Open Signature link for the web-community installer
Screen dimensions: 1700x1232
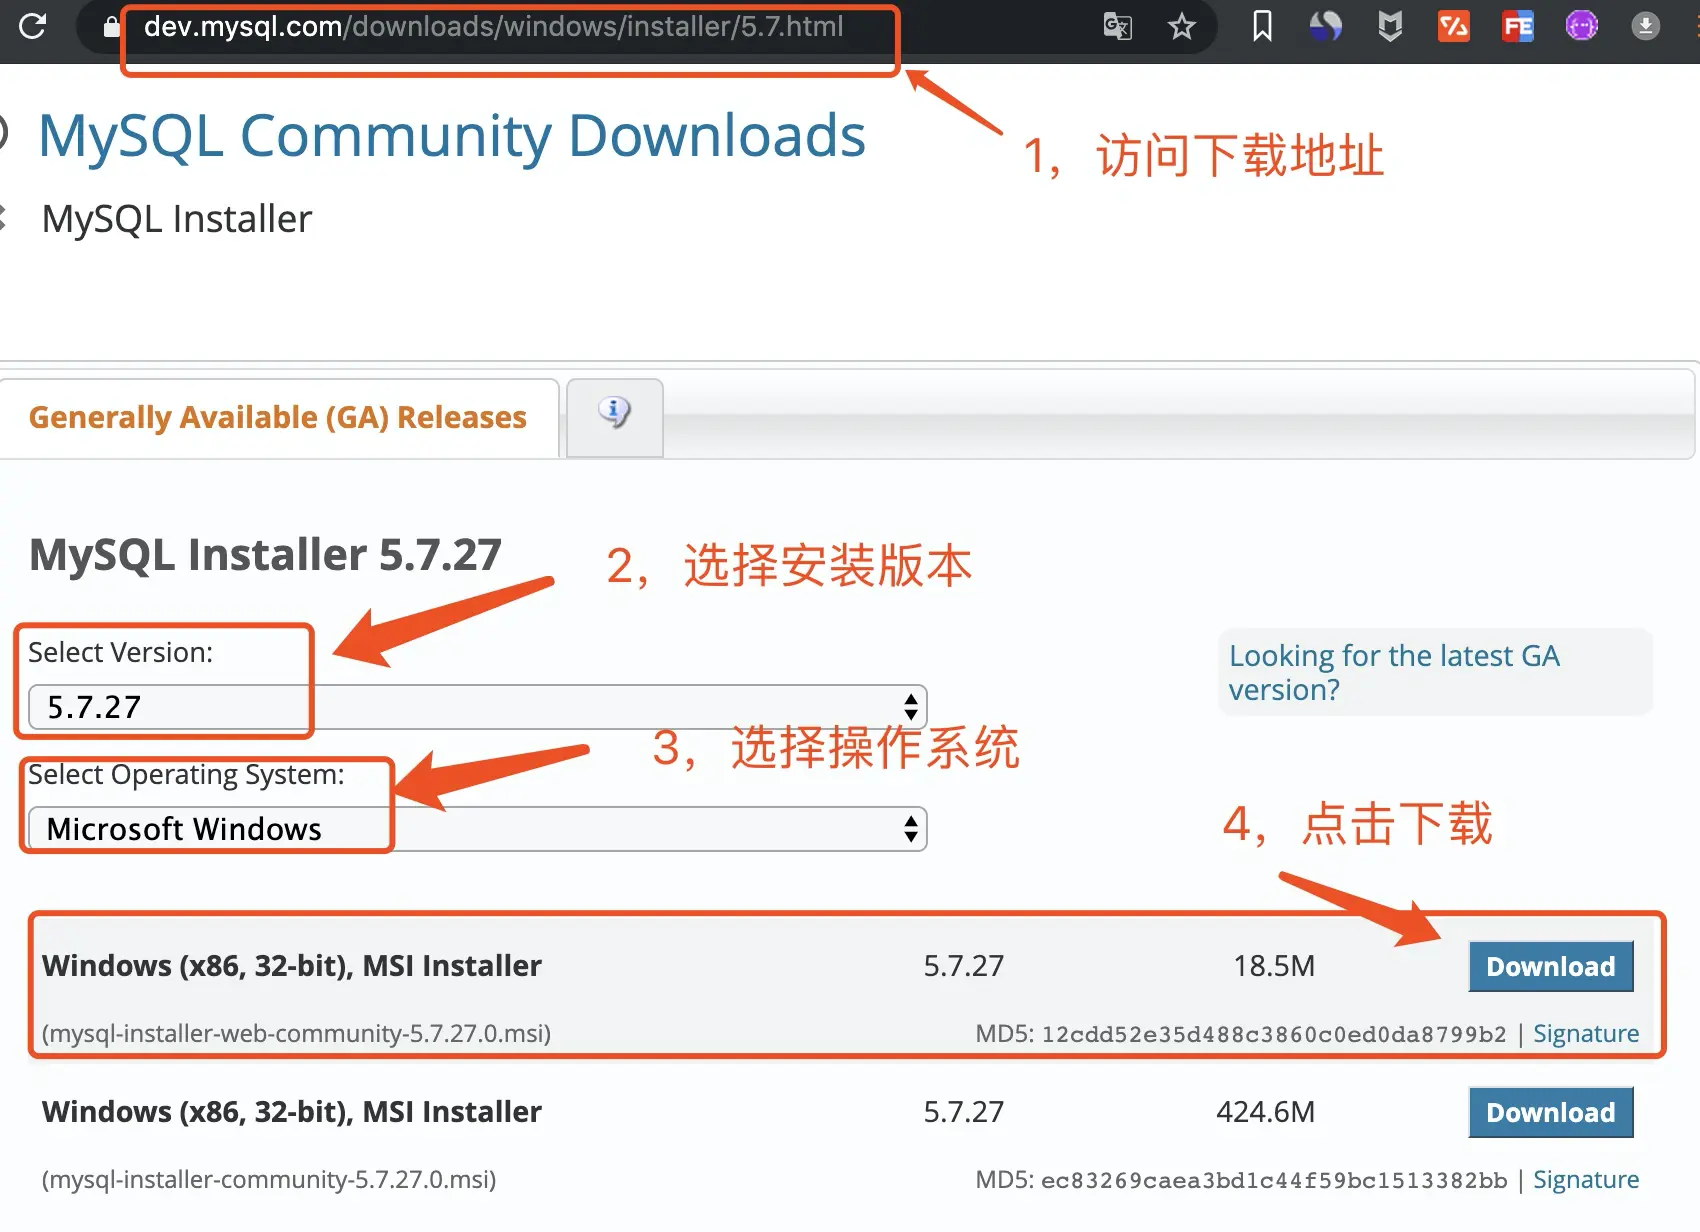pyautogui.click(x=1586, y=1034)
